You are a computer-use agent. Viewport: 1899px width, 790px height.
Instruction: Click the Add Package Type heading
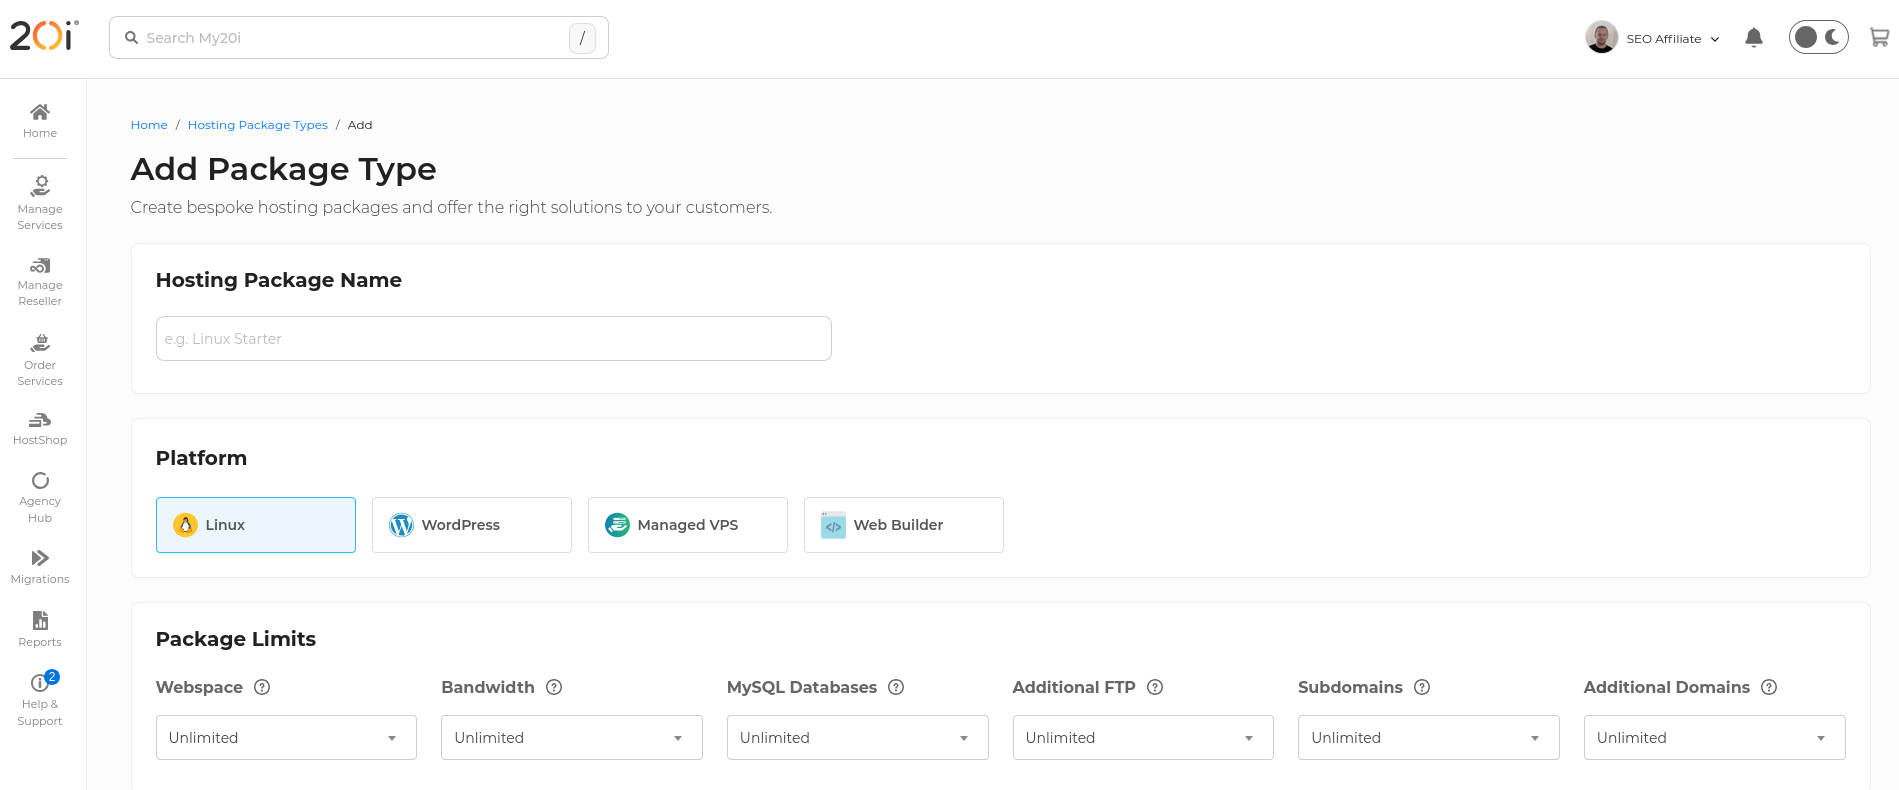pyautogui.click(x=284, y=169)
